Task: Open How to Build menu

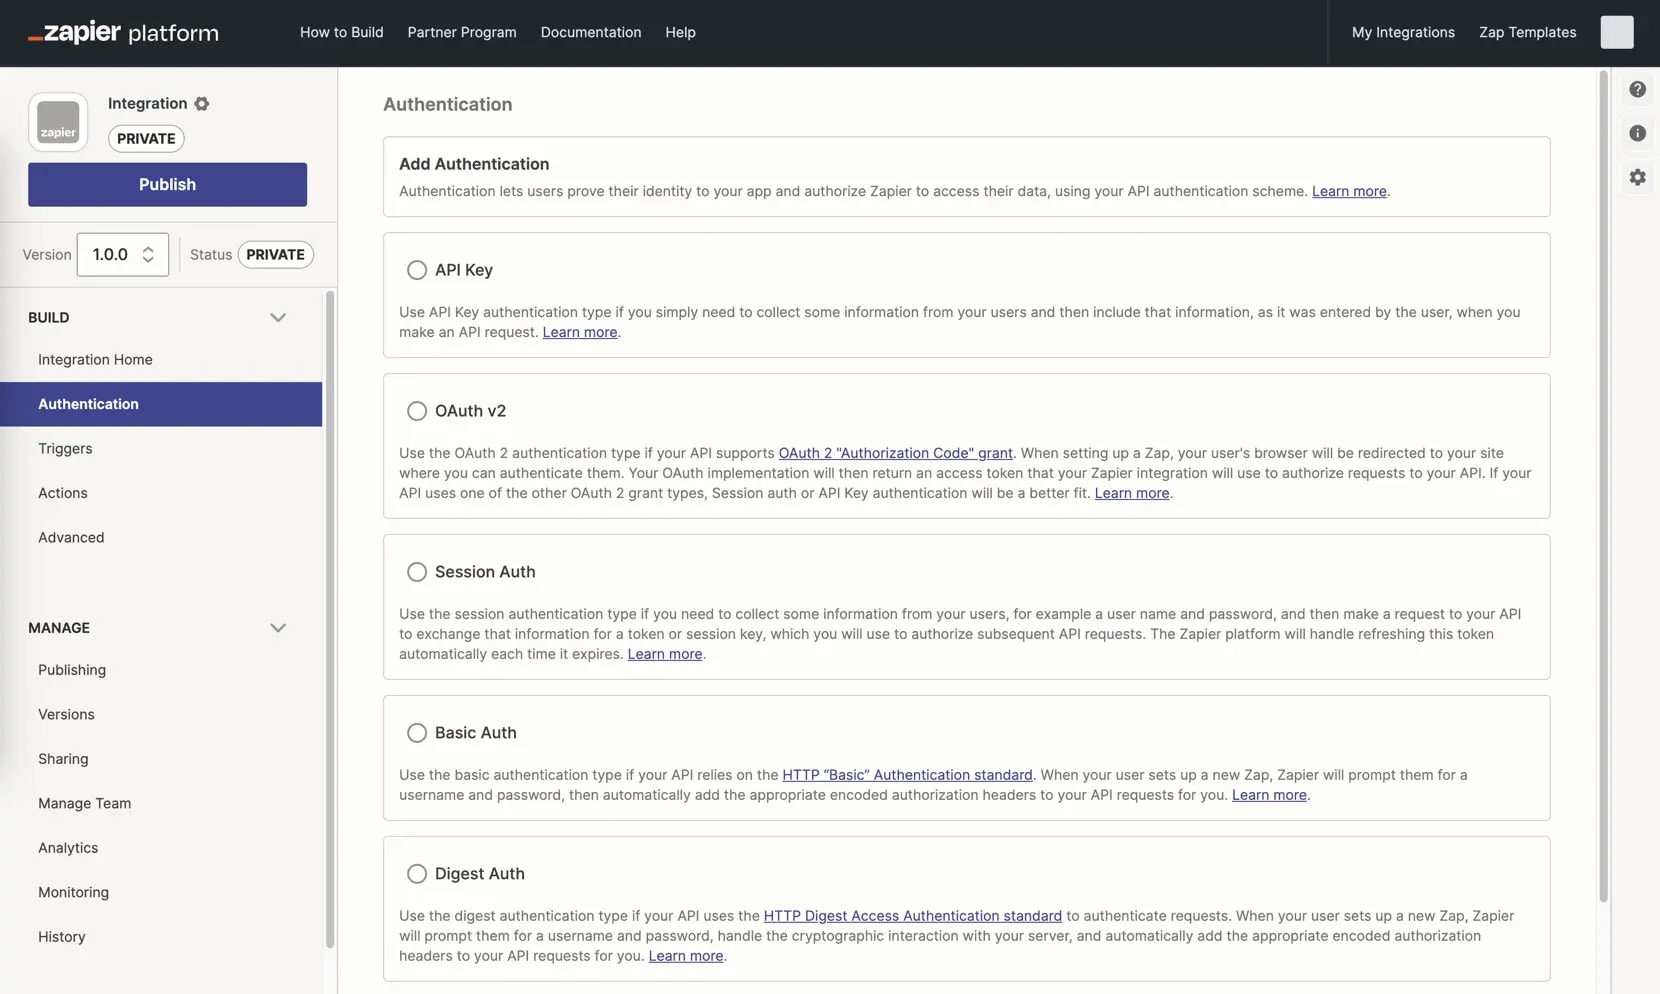Action: coord(342,32)
